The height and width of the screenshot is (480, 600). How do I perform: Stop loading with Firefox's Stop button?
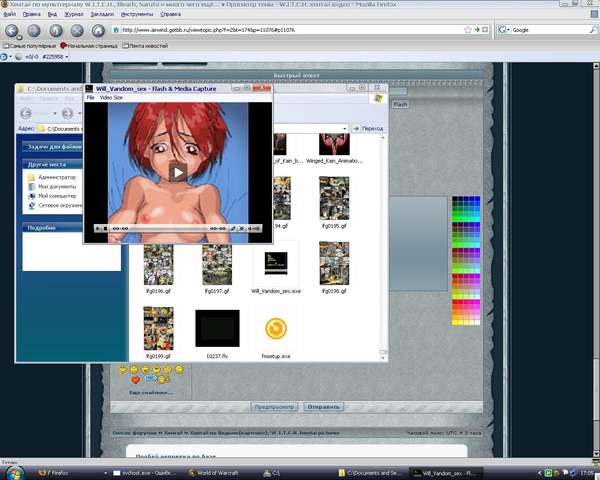pyautogui.click(x=77, y=30)
